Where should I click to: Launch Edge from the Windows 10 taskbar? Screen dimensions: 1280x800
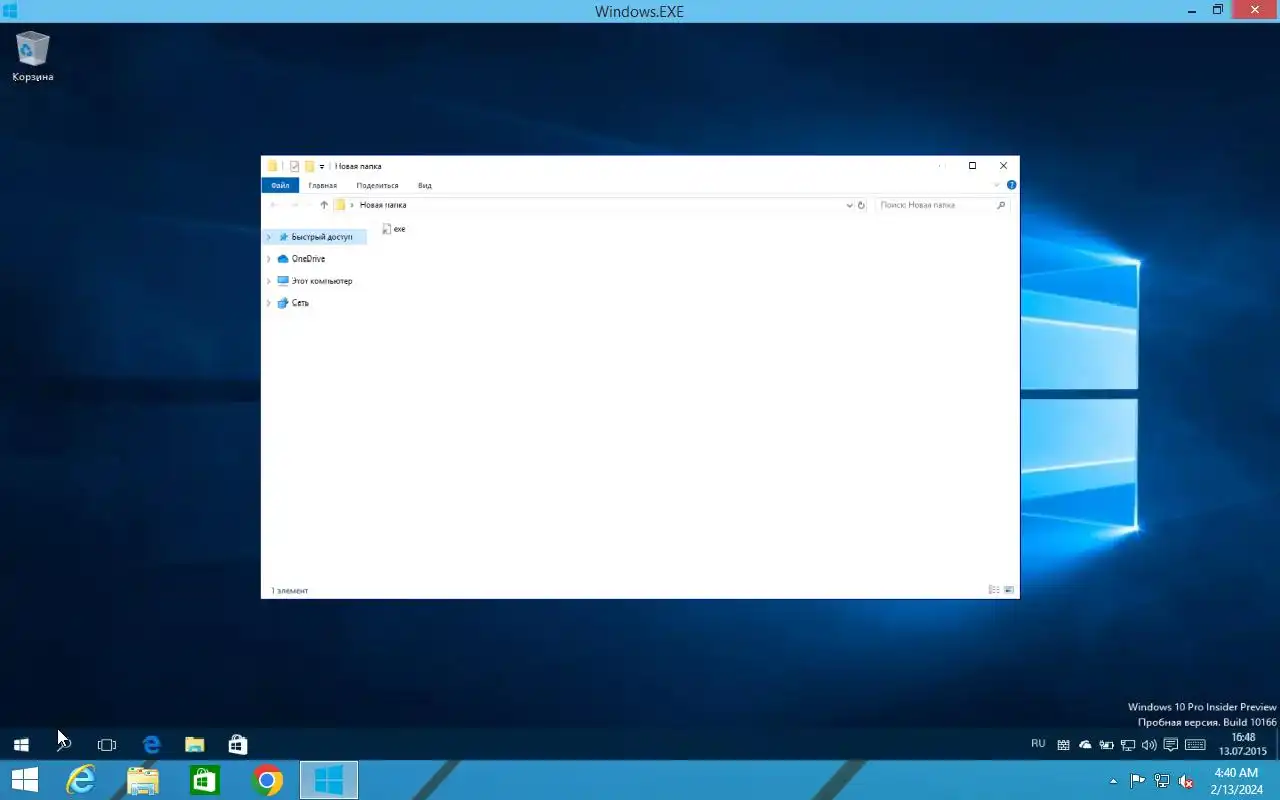click(152, 744)
